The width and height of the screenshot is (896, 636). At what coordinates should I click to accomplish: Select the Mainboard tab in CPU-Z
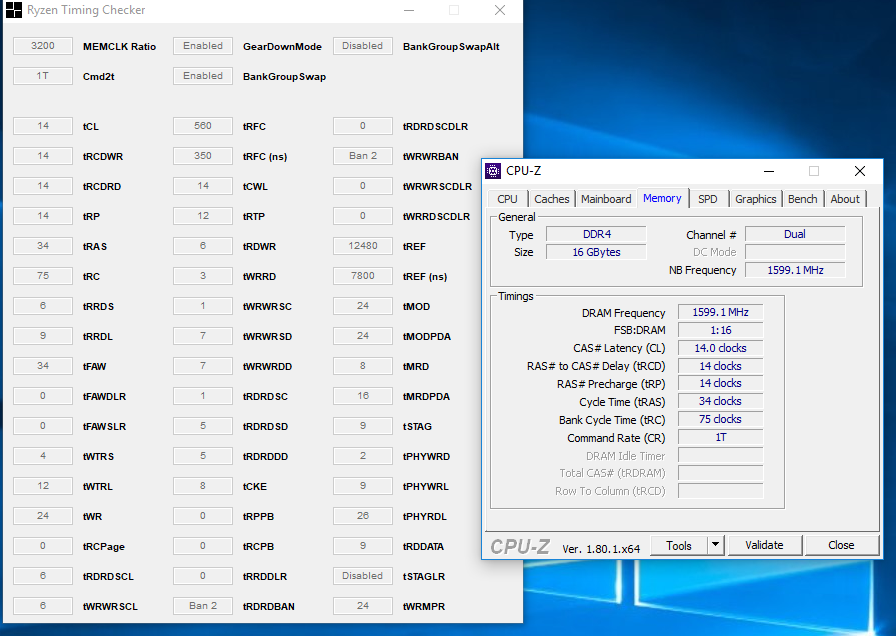tap(606, 199)
